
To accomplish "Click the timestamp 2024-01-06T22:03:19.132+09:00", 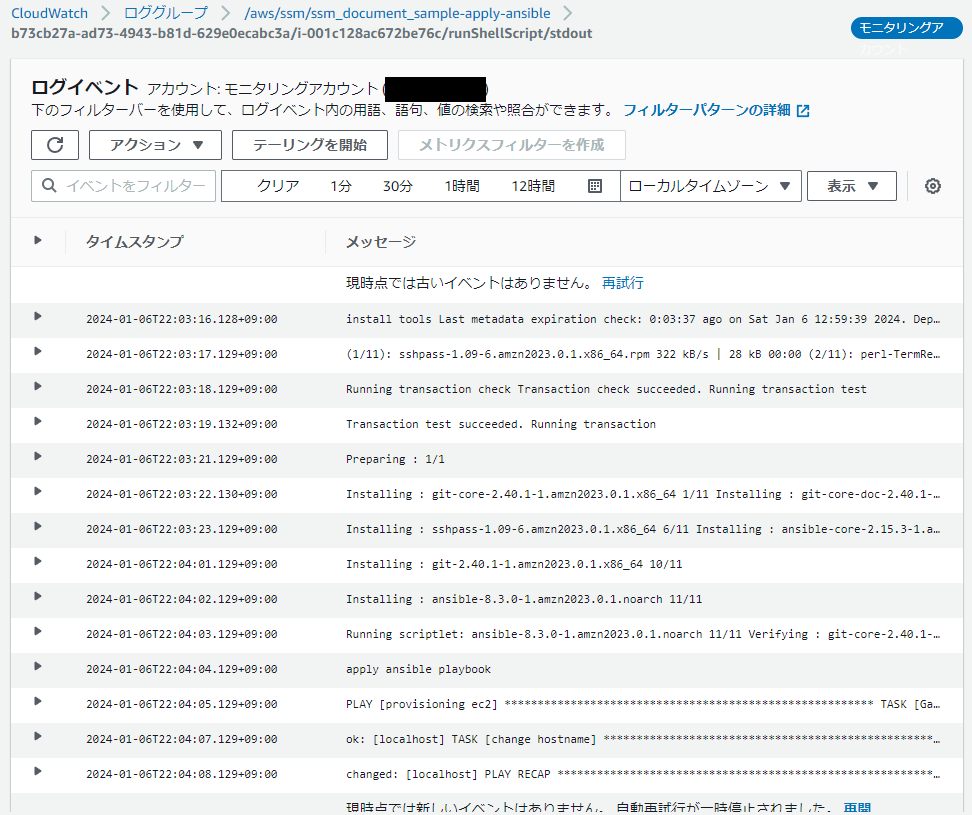I will (182, 425).
